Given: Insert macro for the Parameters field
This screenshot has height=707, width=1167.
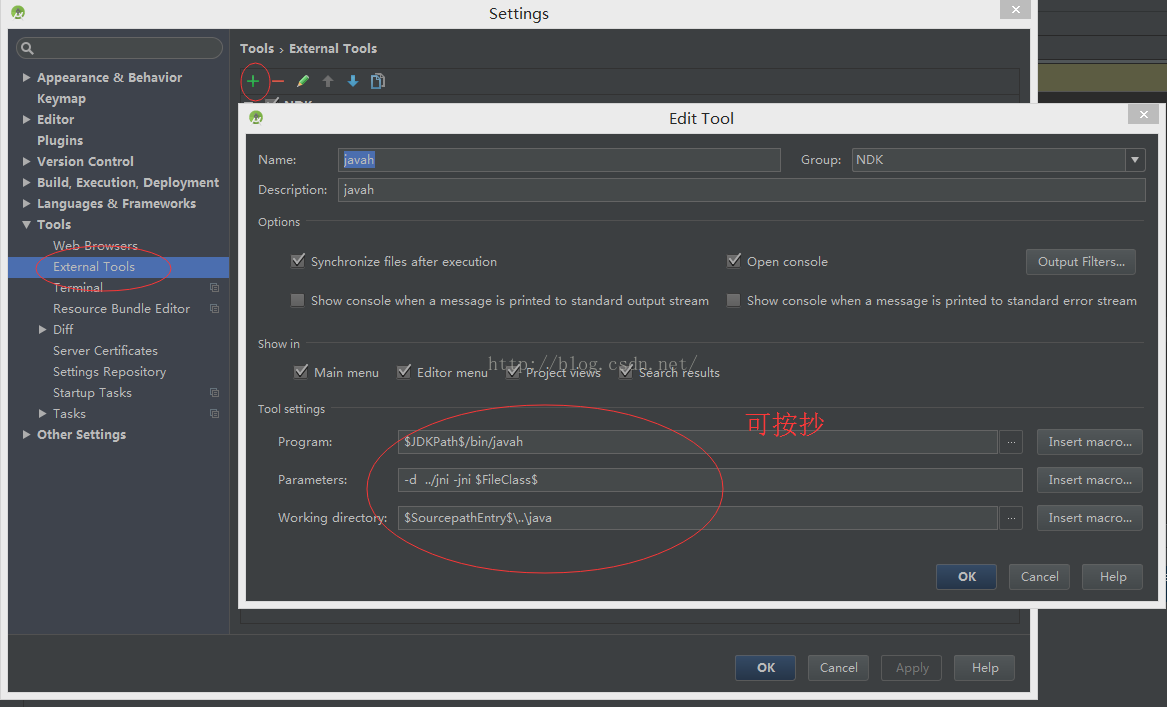Looking at the screenshot, I should pyautogui.click(x=1090, y=480).
